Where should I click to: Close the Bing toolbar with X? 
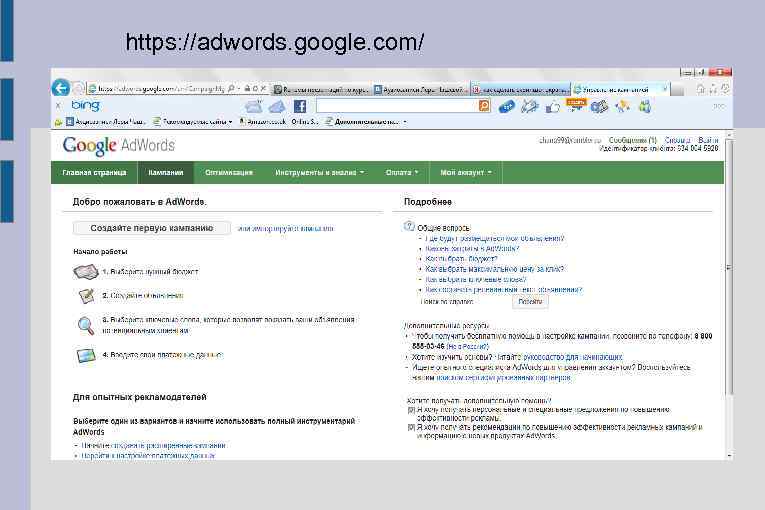click(x=58, y=105)
